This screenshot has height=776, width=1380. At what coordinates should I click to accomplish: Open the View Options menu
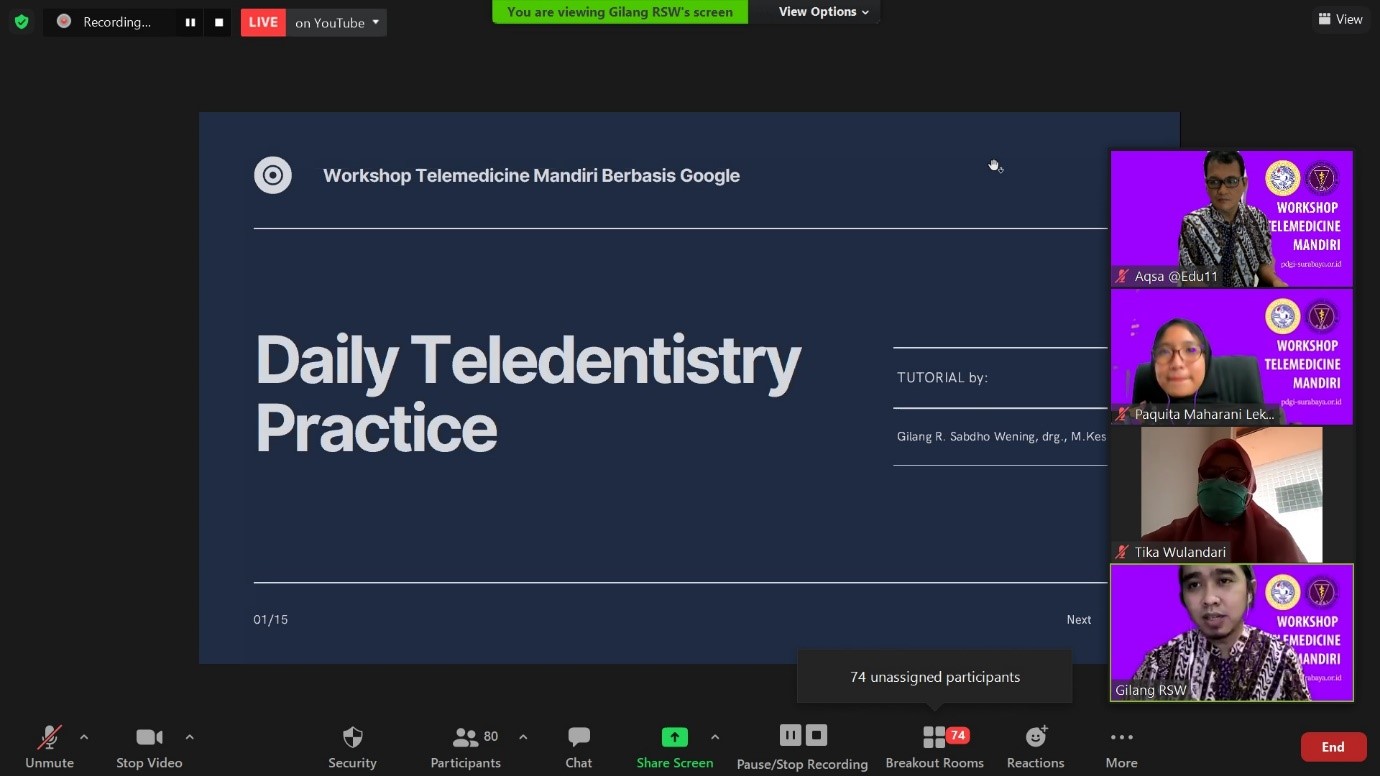pyautogui.click(x=823, y=12)
